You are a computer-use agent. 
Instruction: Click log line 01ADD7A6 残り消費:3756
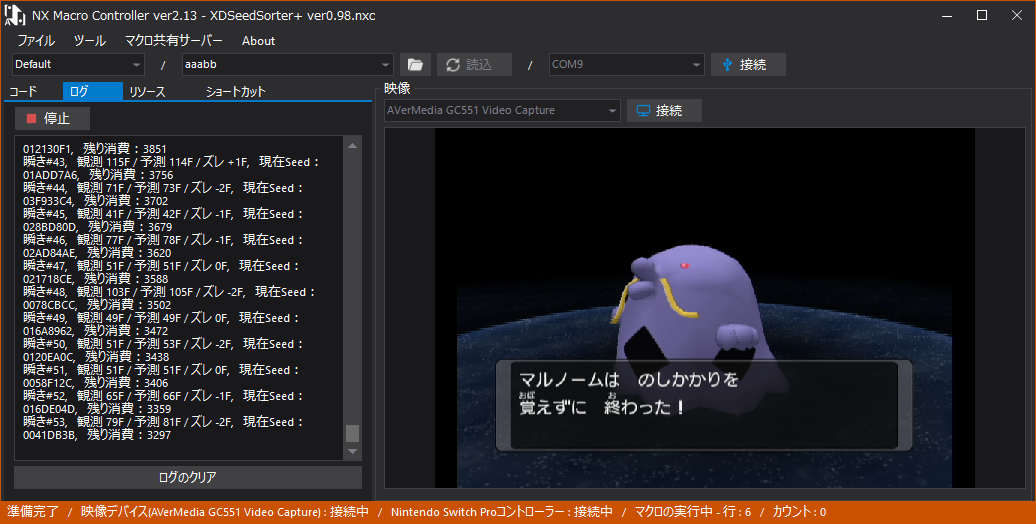(98, 175)
